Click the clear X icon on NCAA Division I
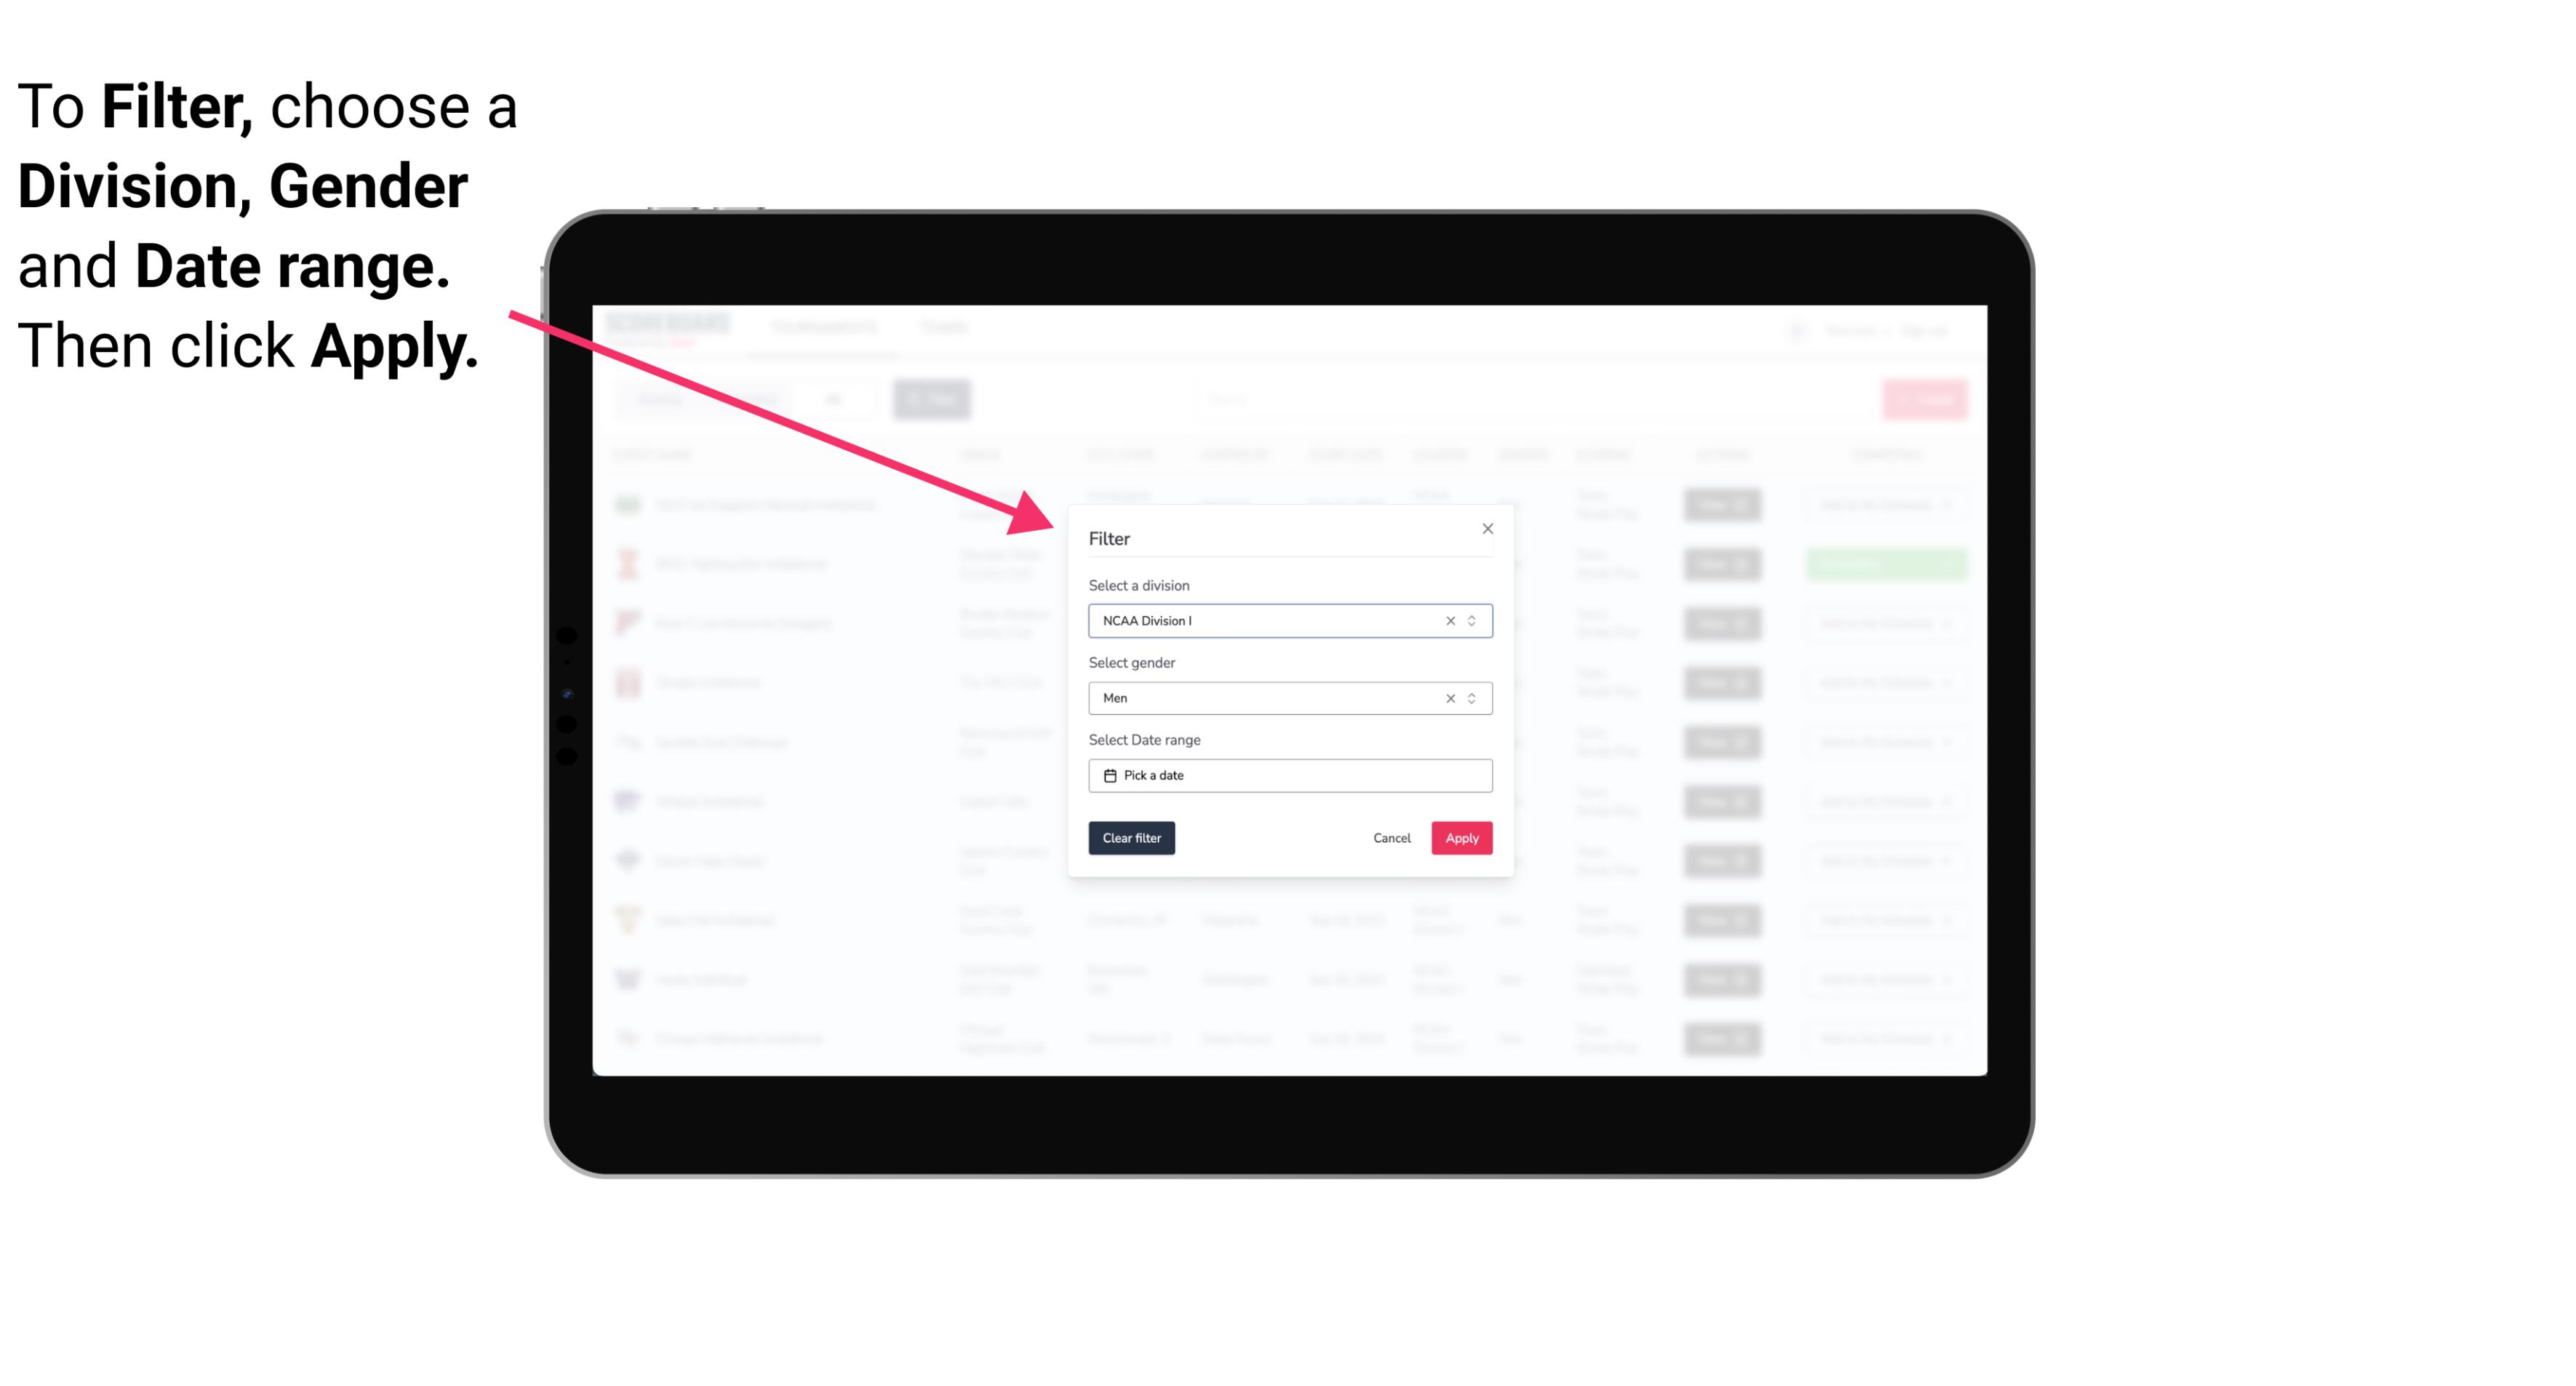The width and height of the screenshot is (2576, 1386). [x=1449, y=620]
